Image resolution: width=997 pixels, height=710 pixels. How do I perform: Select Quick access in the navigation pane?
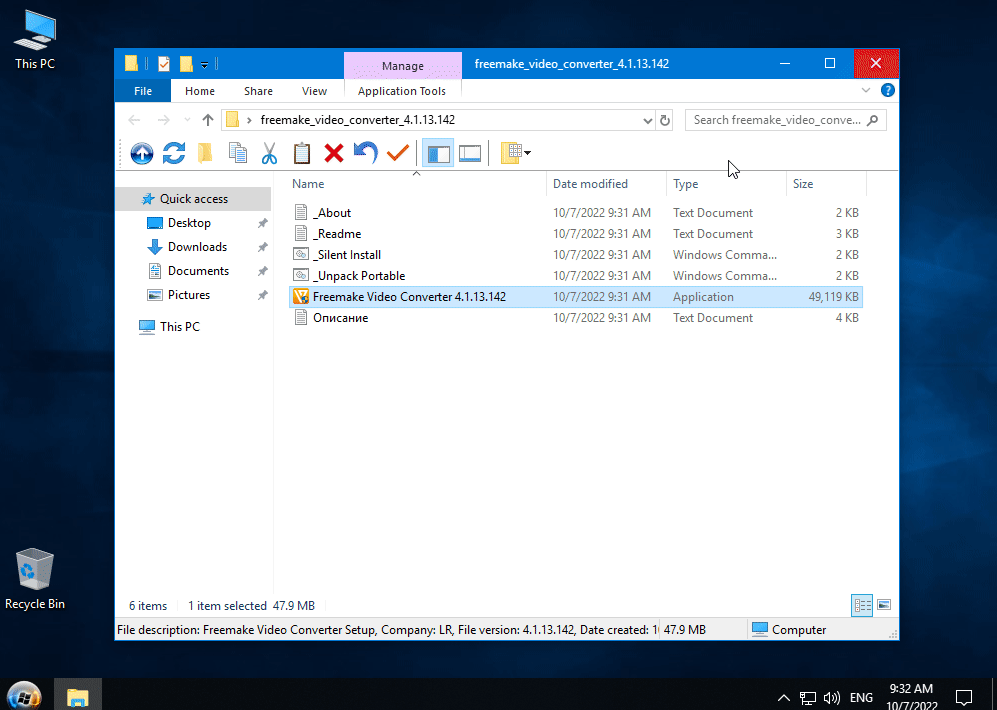click(193, 199)
